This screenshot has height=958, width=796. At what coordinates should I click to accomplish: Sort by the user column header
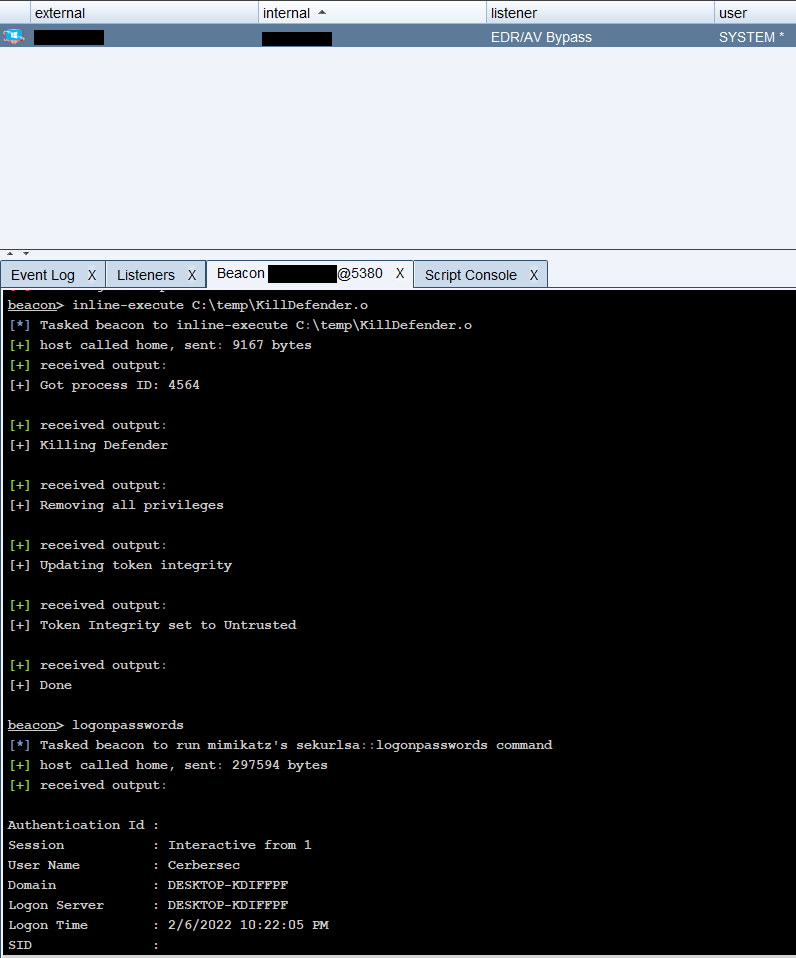coord(755,13)
